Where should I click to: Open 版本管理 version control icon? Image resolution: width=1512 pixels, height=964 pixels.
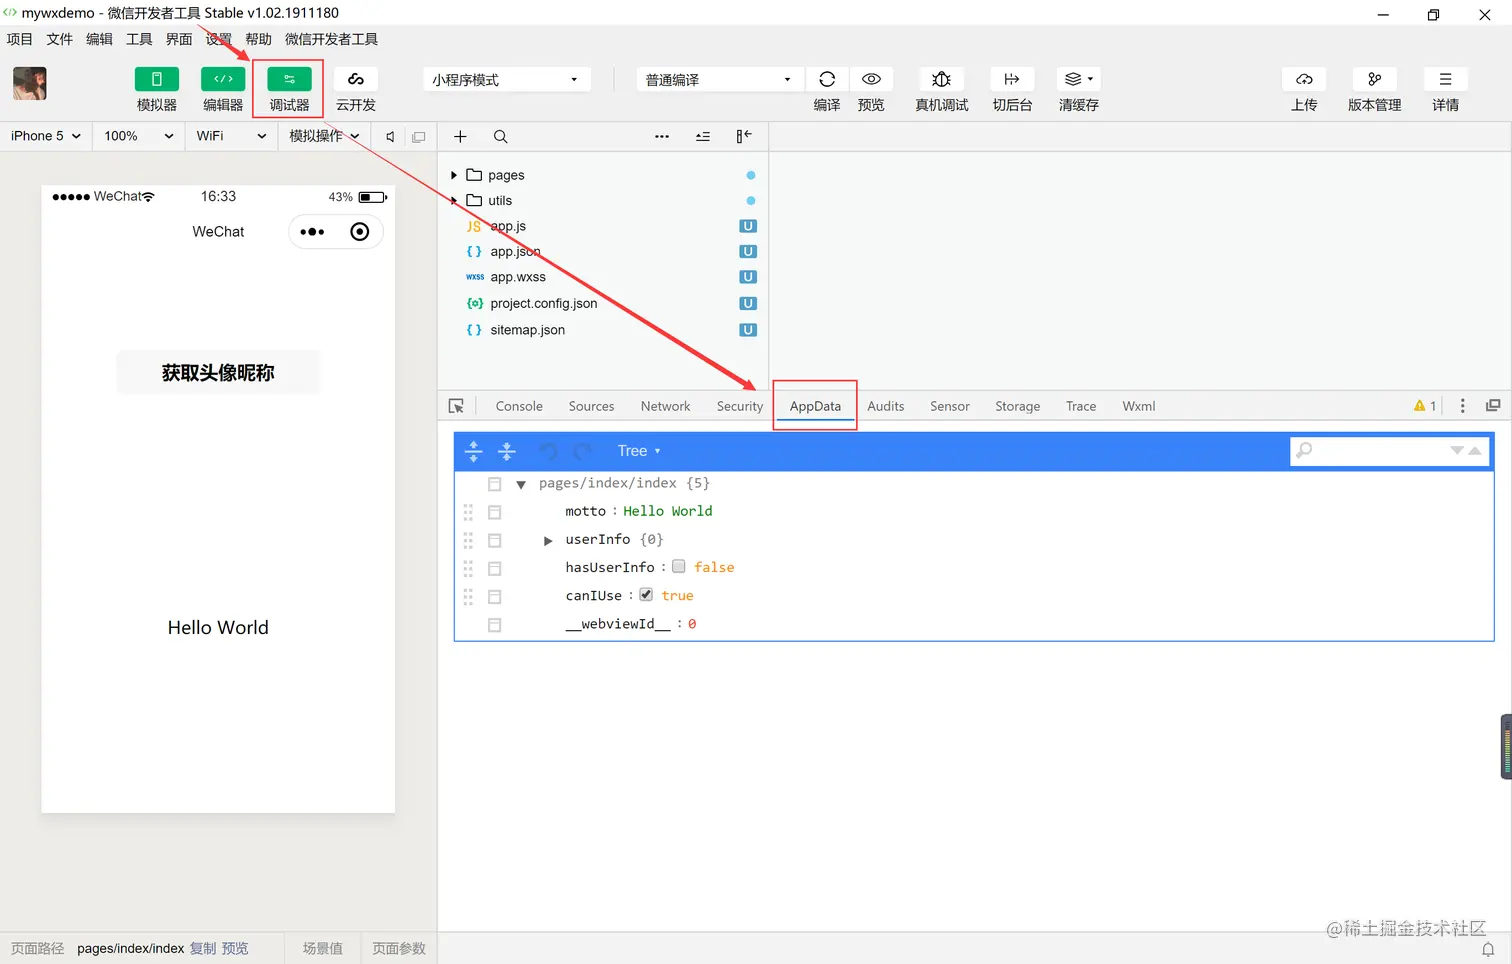(1375, 79)
